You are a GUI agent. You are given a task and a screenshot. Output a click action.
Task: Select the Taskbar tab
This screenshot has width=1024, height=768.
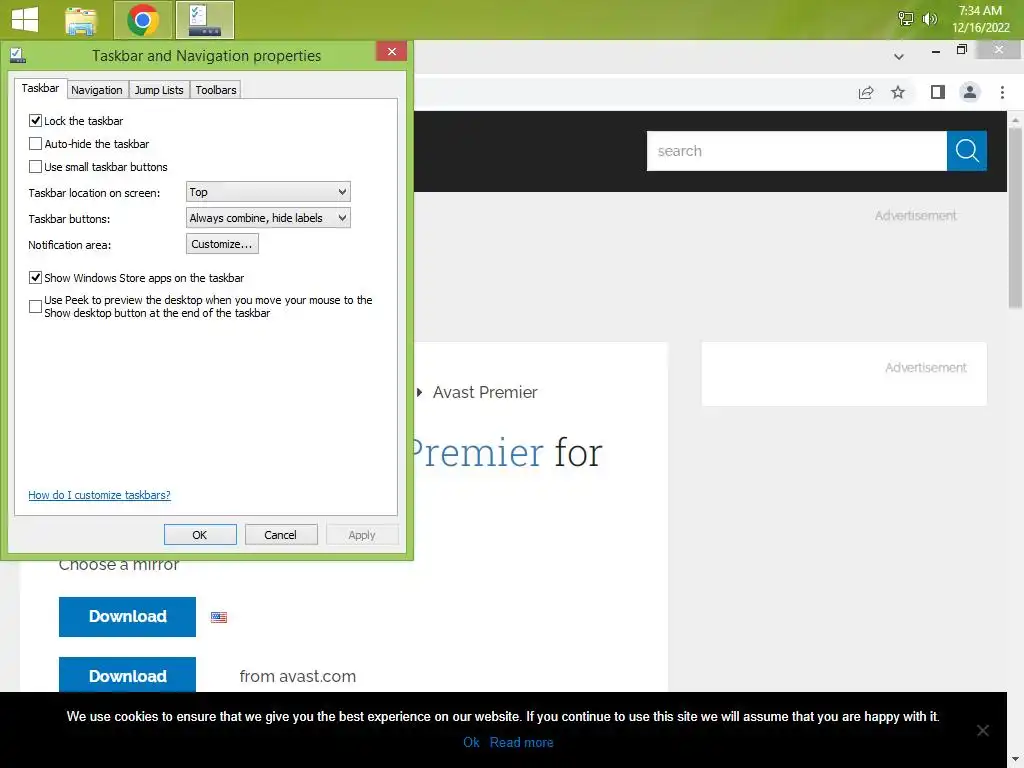(x=40, y=88)
